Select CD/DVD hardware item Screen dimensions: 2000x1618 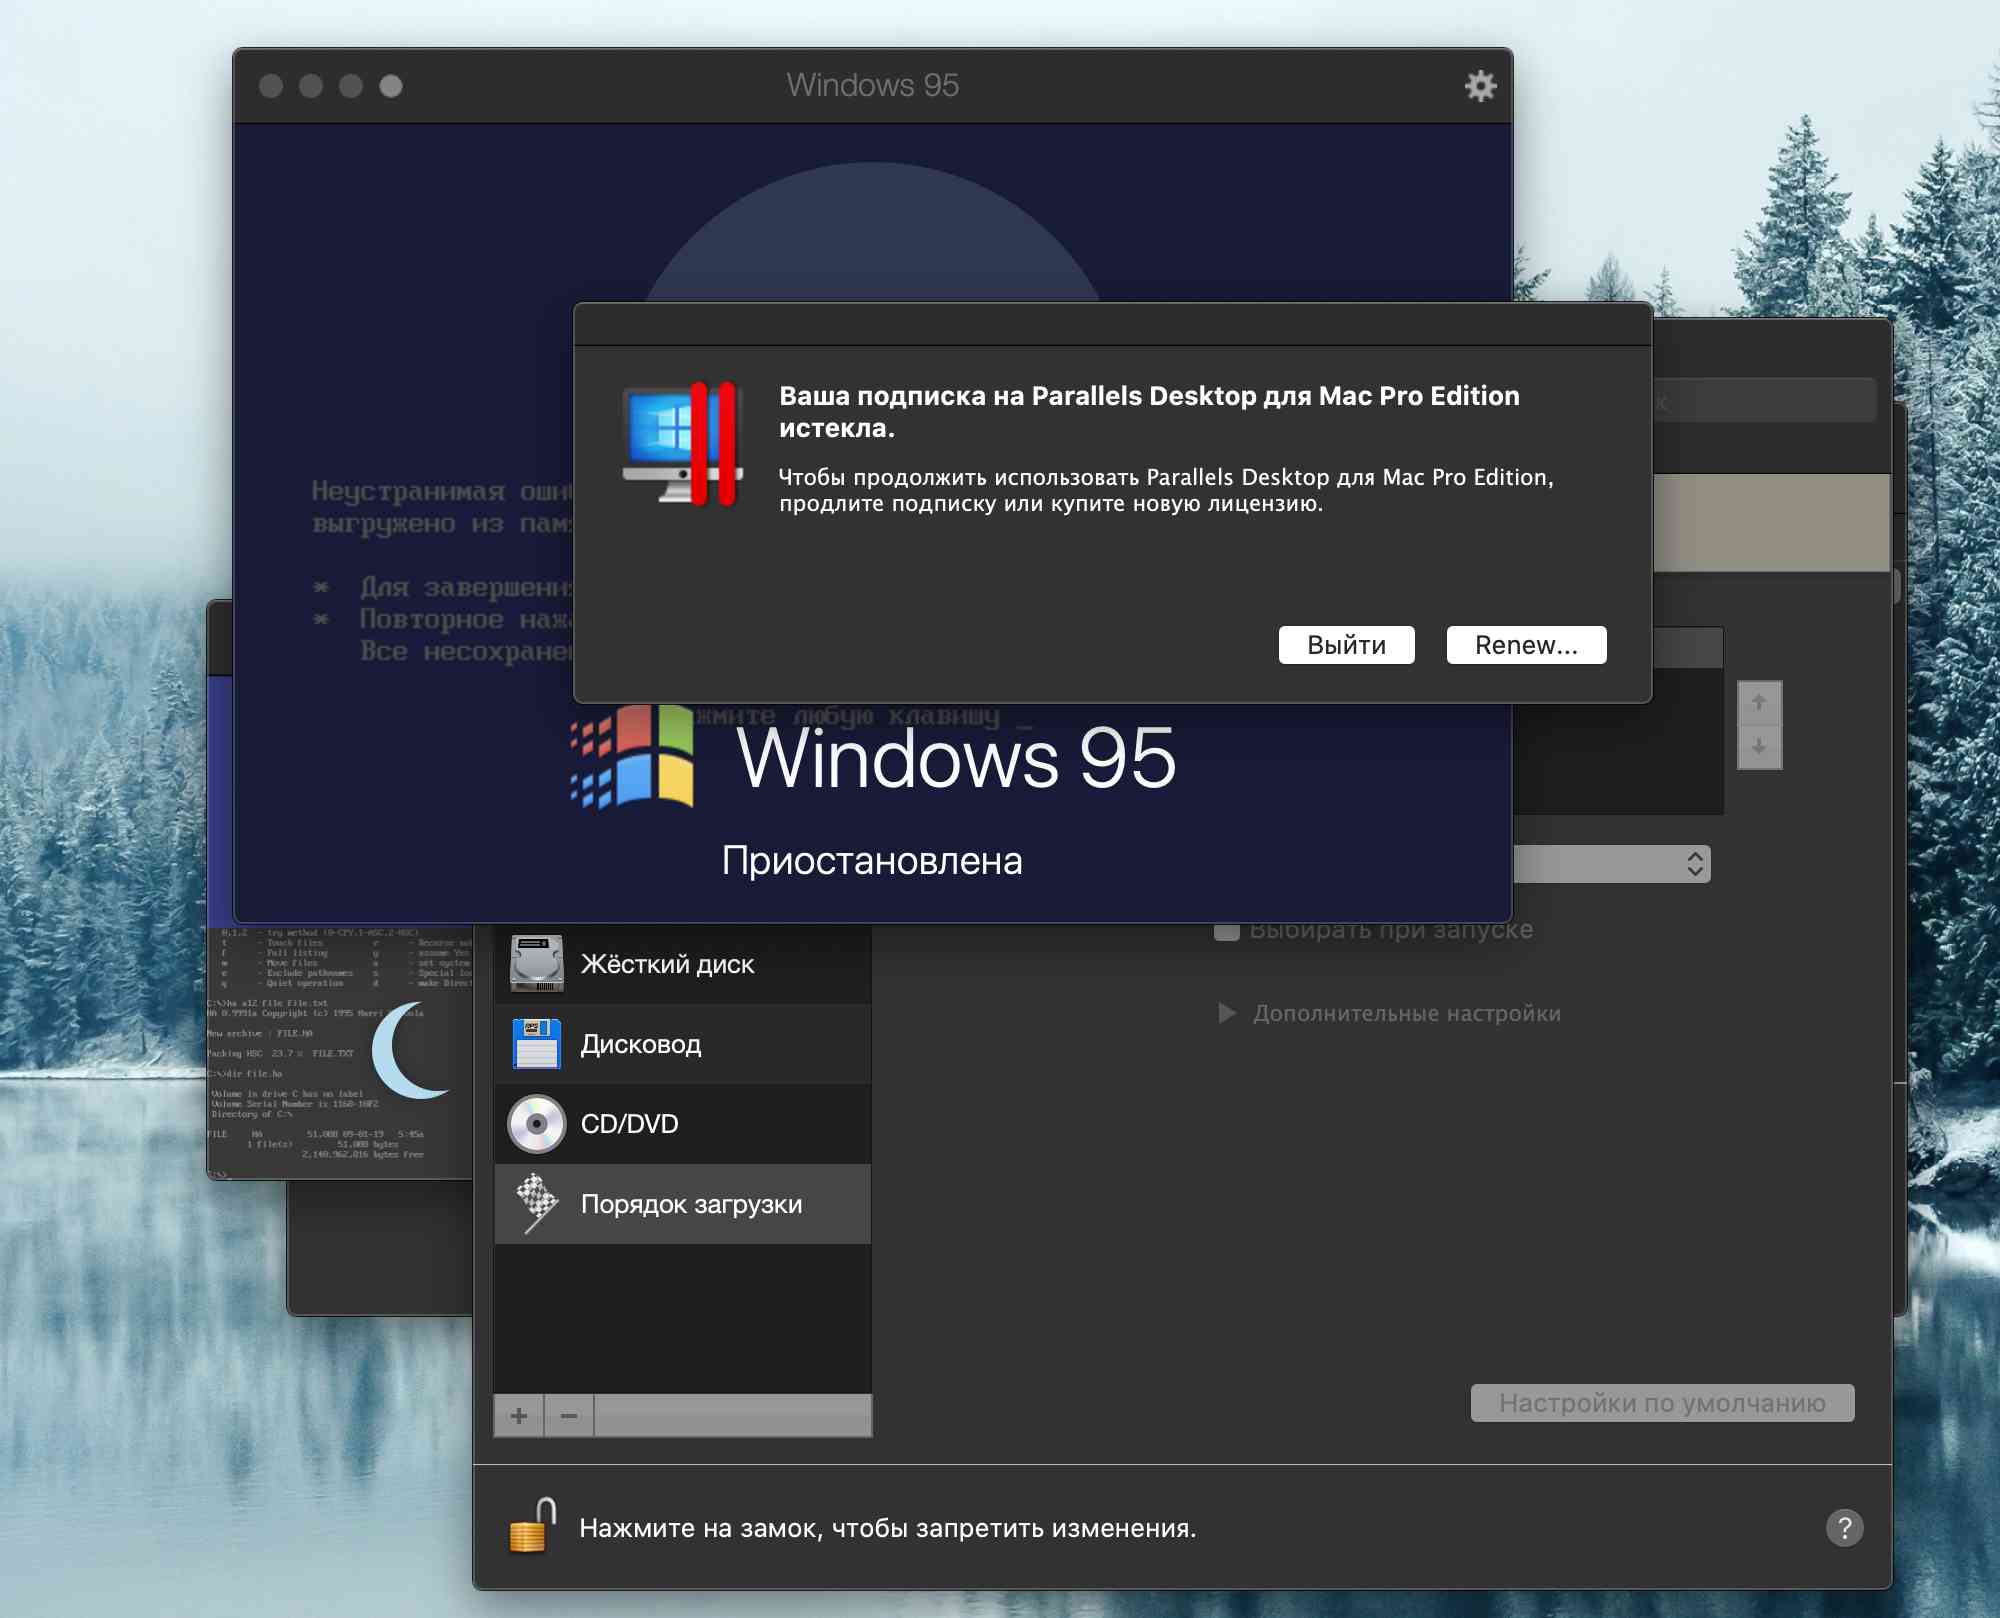tap(683, 1124)
